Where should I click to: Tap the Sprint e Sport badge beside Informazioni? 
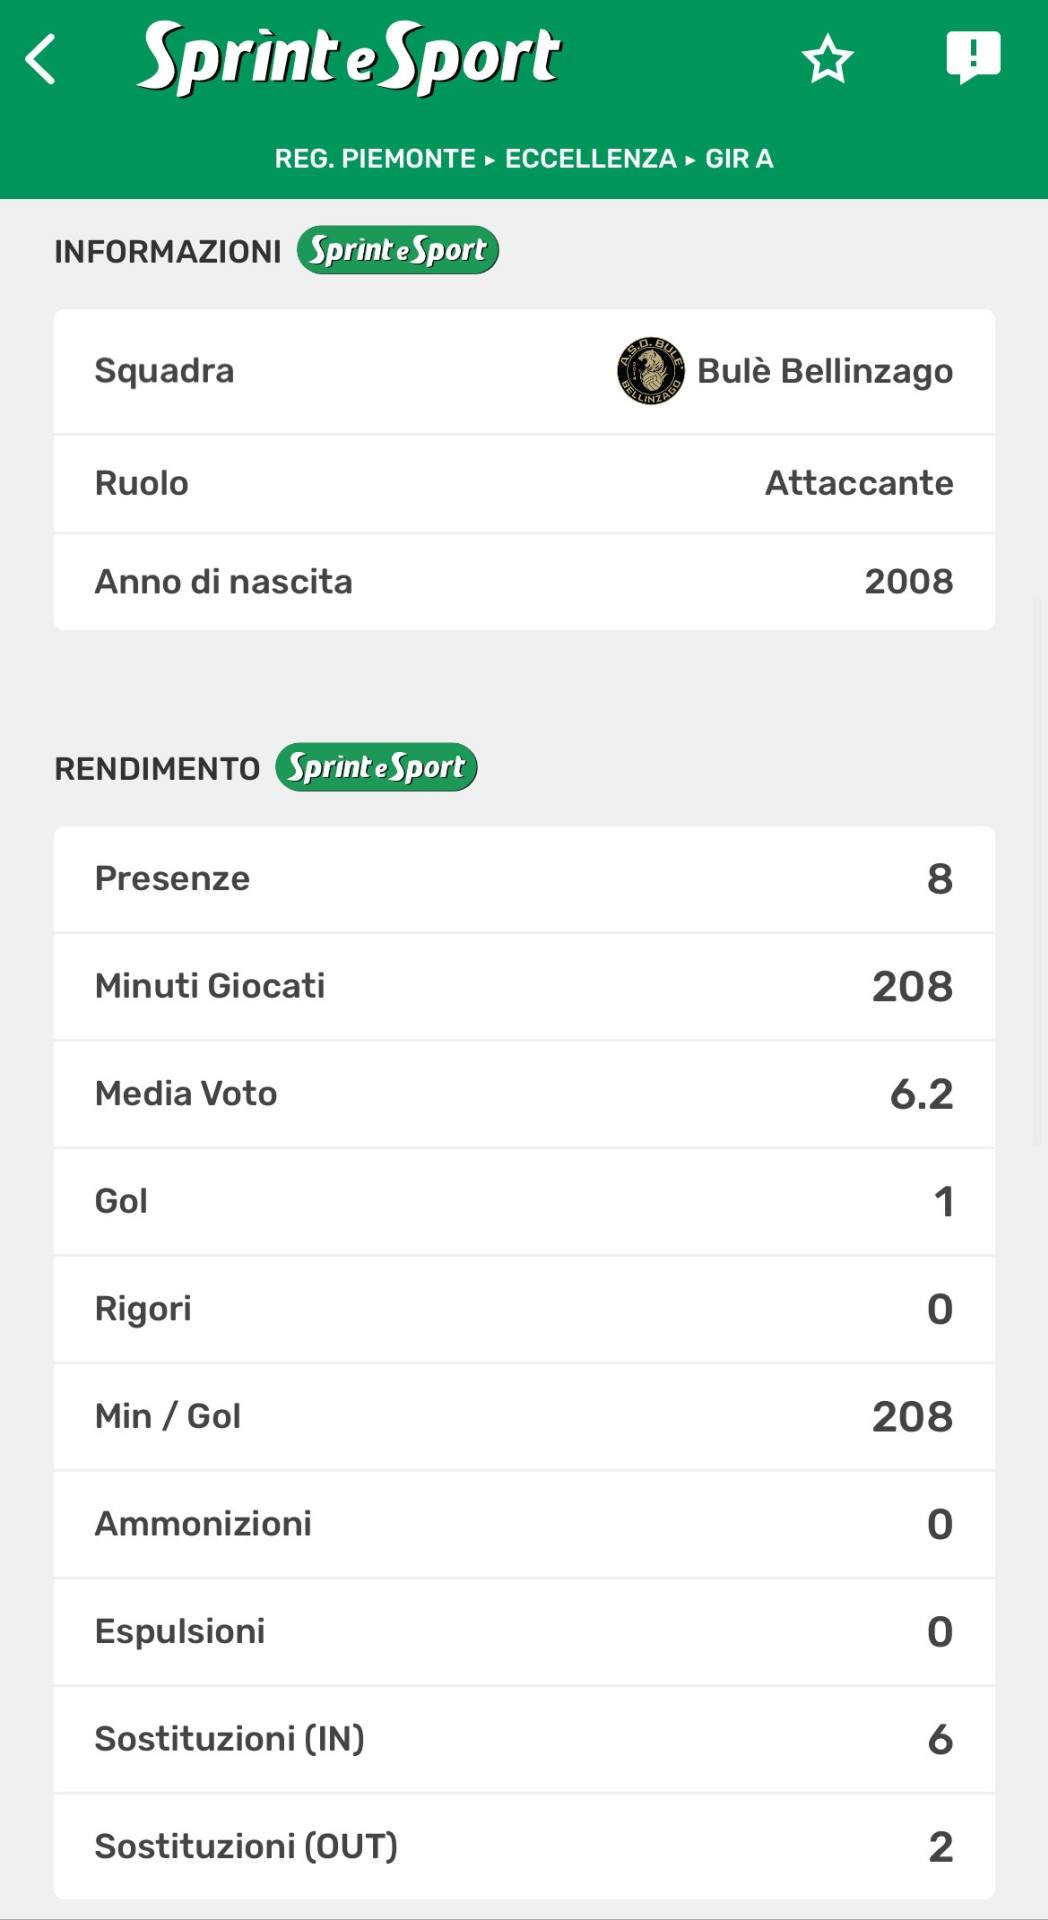pyautogui.click(x=397, y=250)
